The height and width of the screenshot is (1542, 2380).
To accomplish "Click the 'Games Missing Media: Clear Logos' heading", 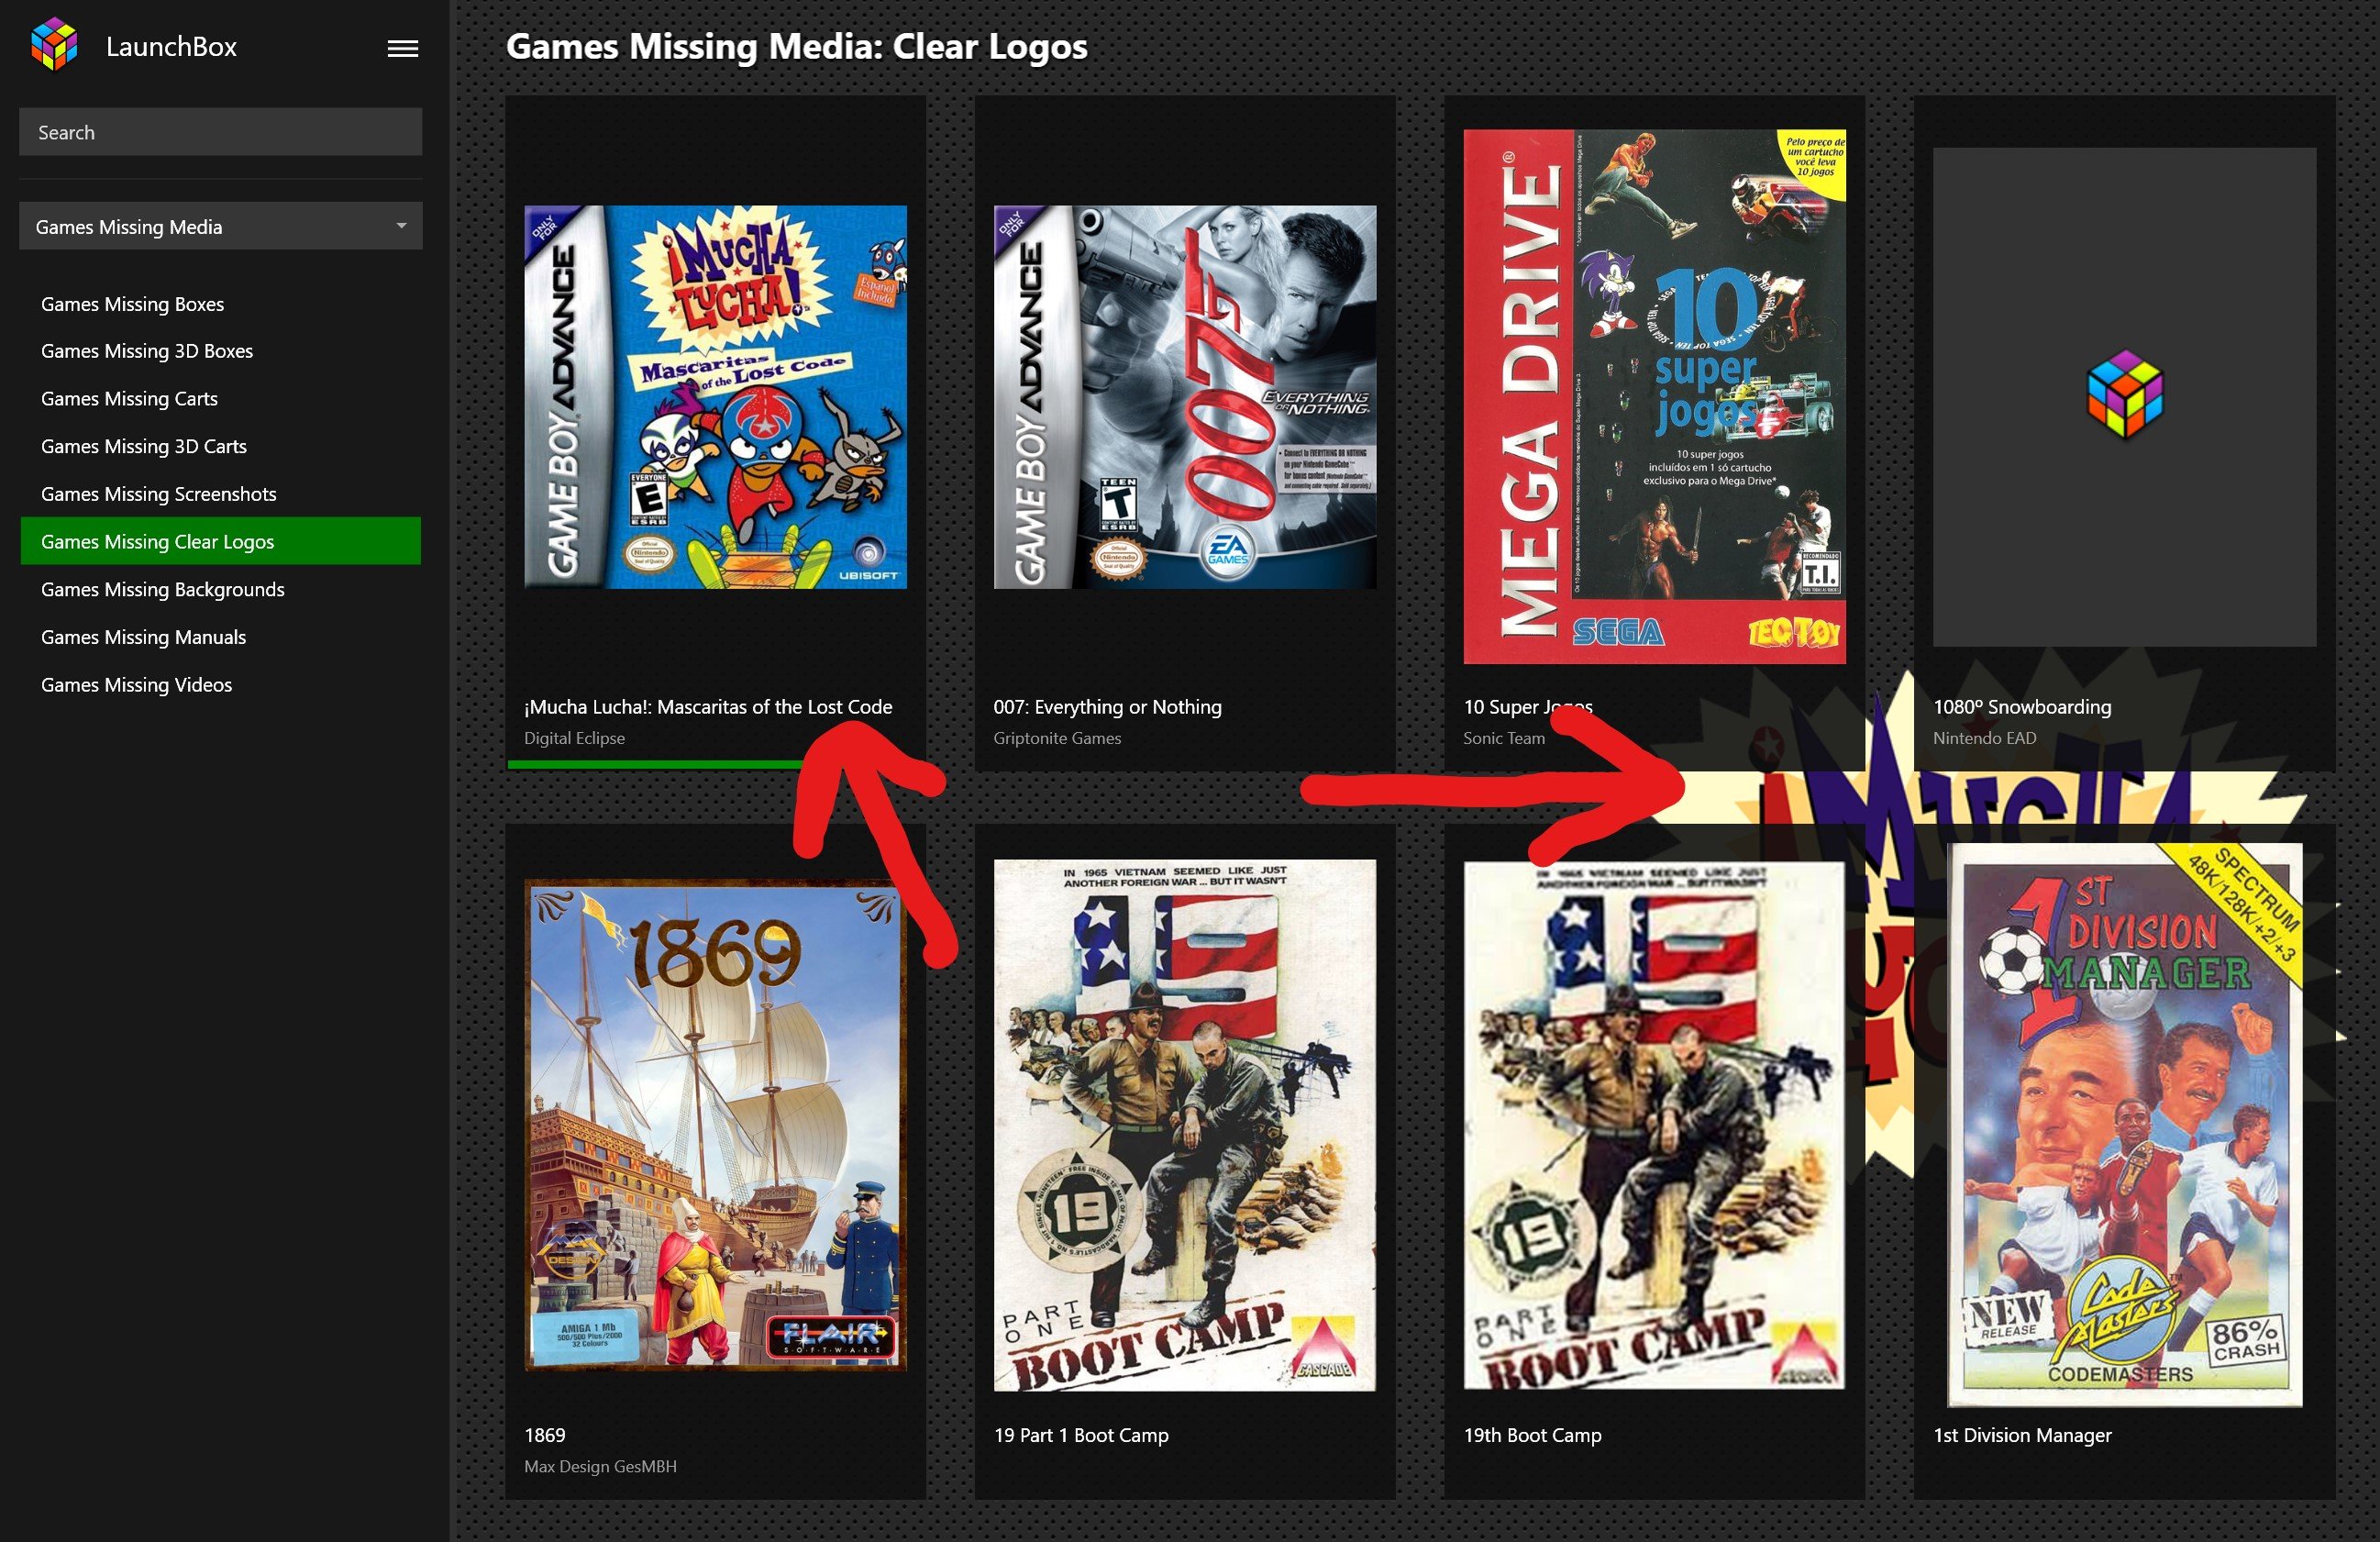I will [x=796, y=46].
